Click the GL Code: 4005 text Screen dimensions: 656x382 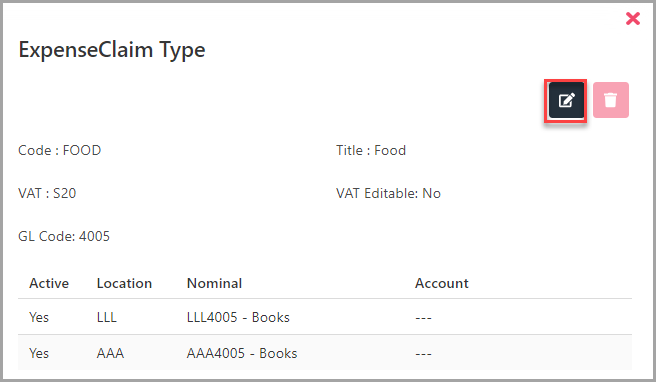[64, 236]
